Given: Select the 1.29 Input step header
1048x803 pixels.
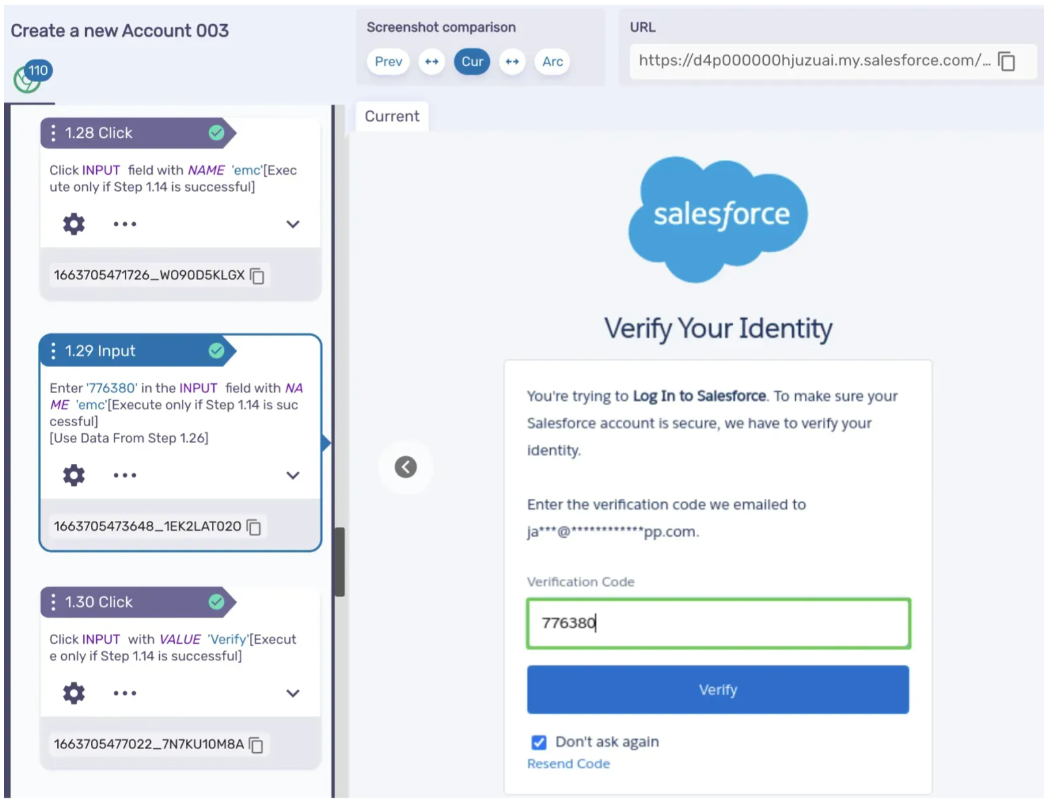Looking at the screenshot, I should 138,351.
